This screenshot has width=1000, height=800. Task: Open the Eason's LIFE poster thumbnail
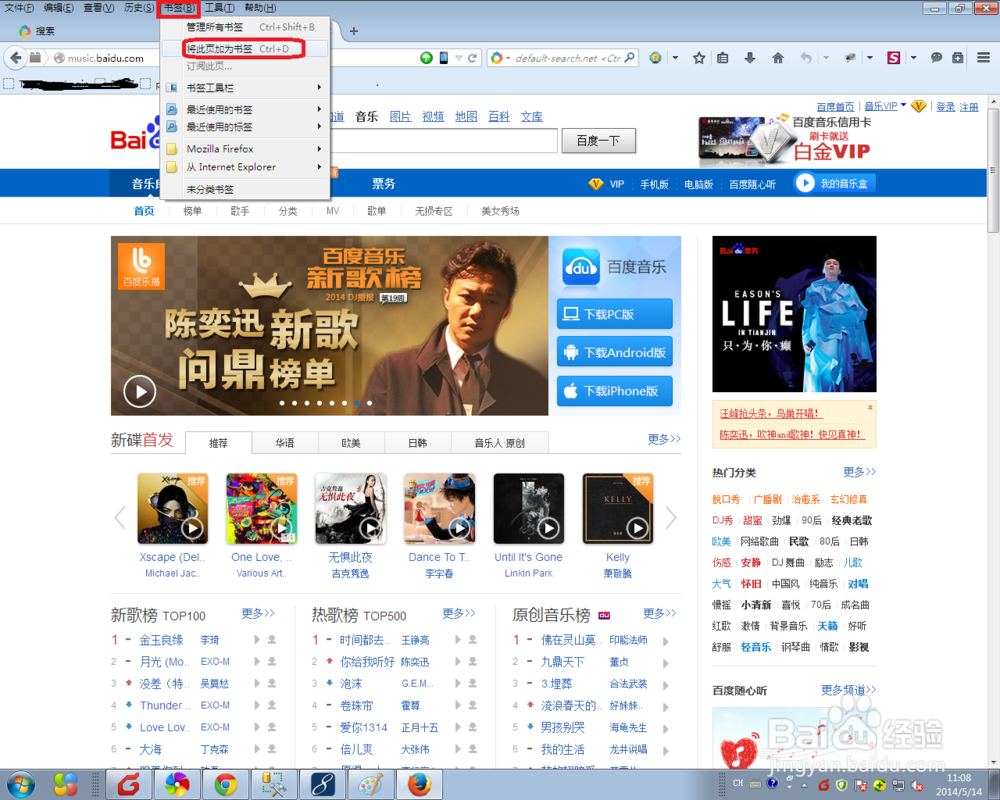click(x=794, y=314)
